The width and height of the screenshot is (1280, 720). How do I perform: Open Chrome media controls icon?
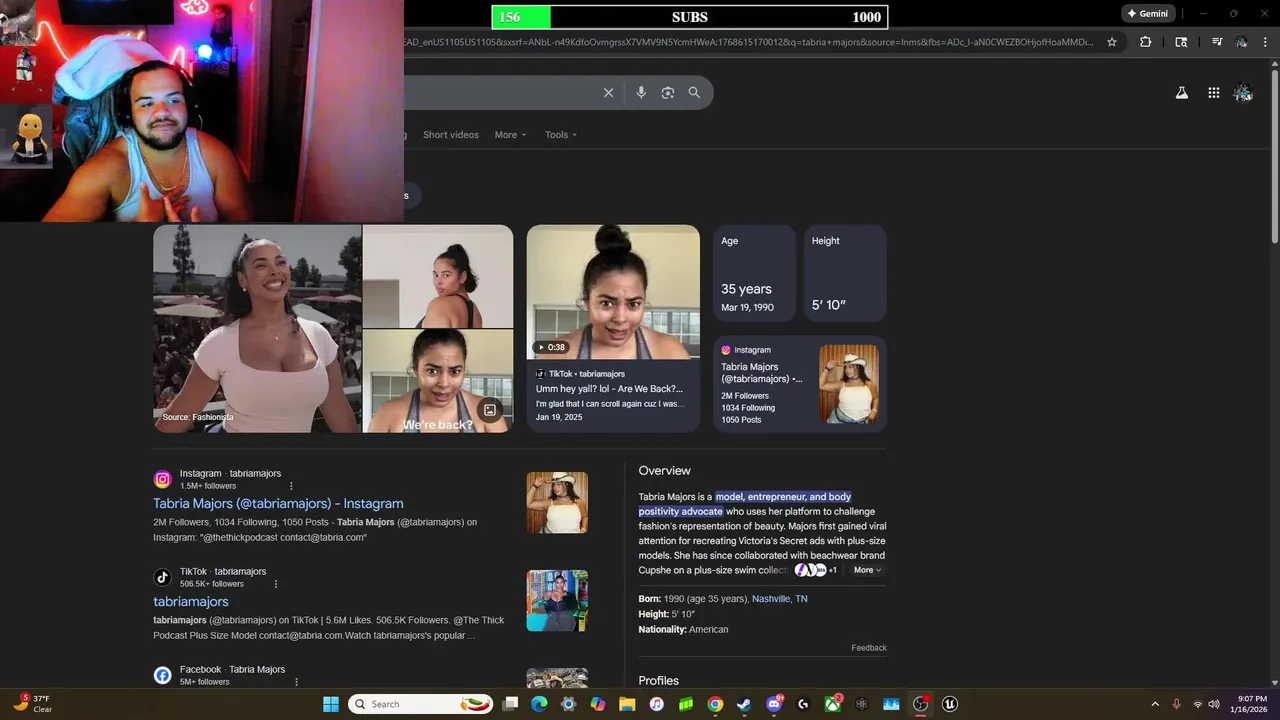(x=1217, y=42)
